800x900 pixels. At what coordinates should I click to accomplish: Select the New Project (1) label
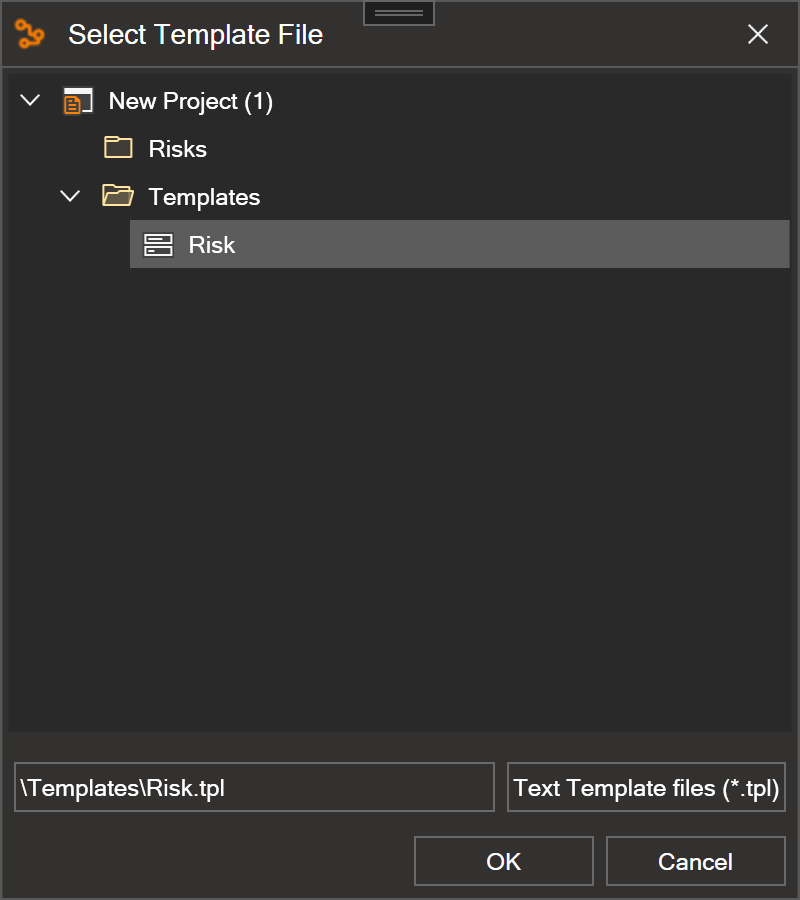pyautogui.click(x=191, y=102)
